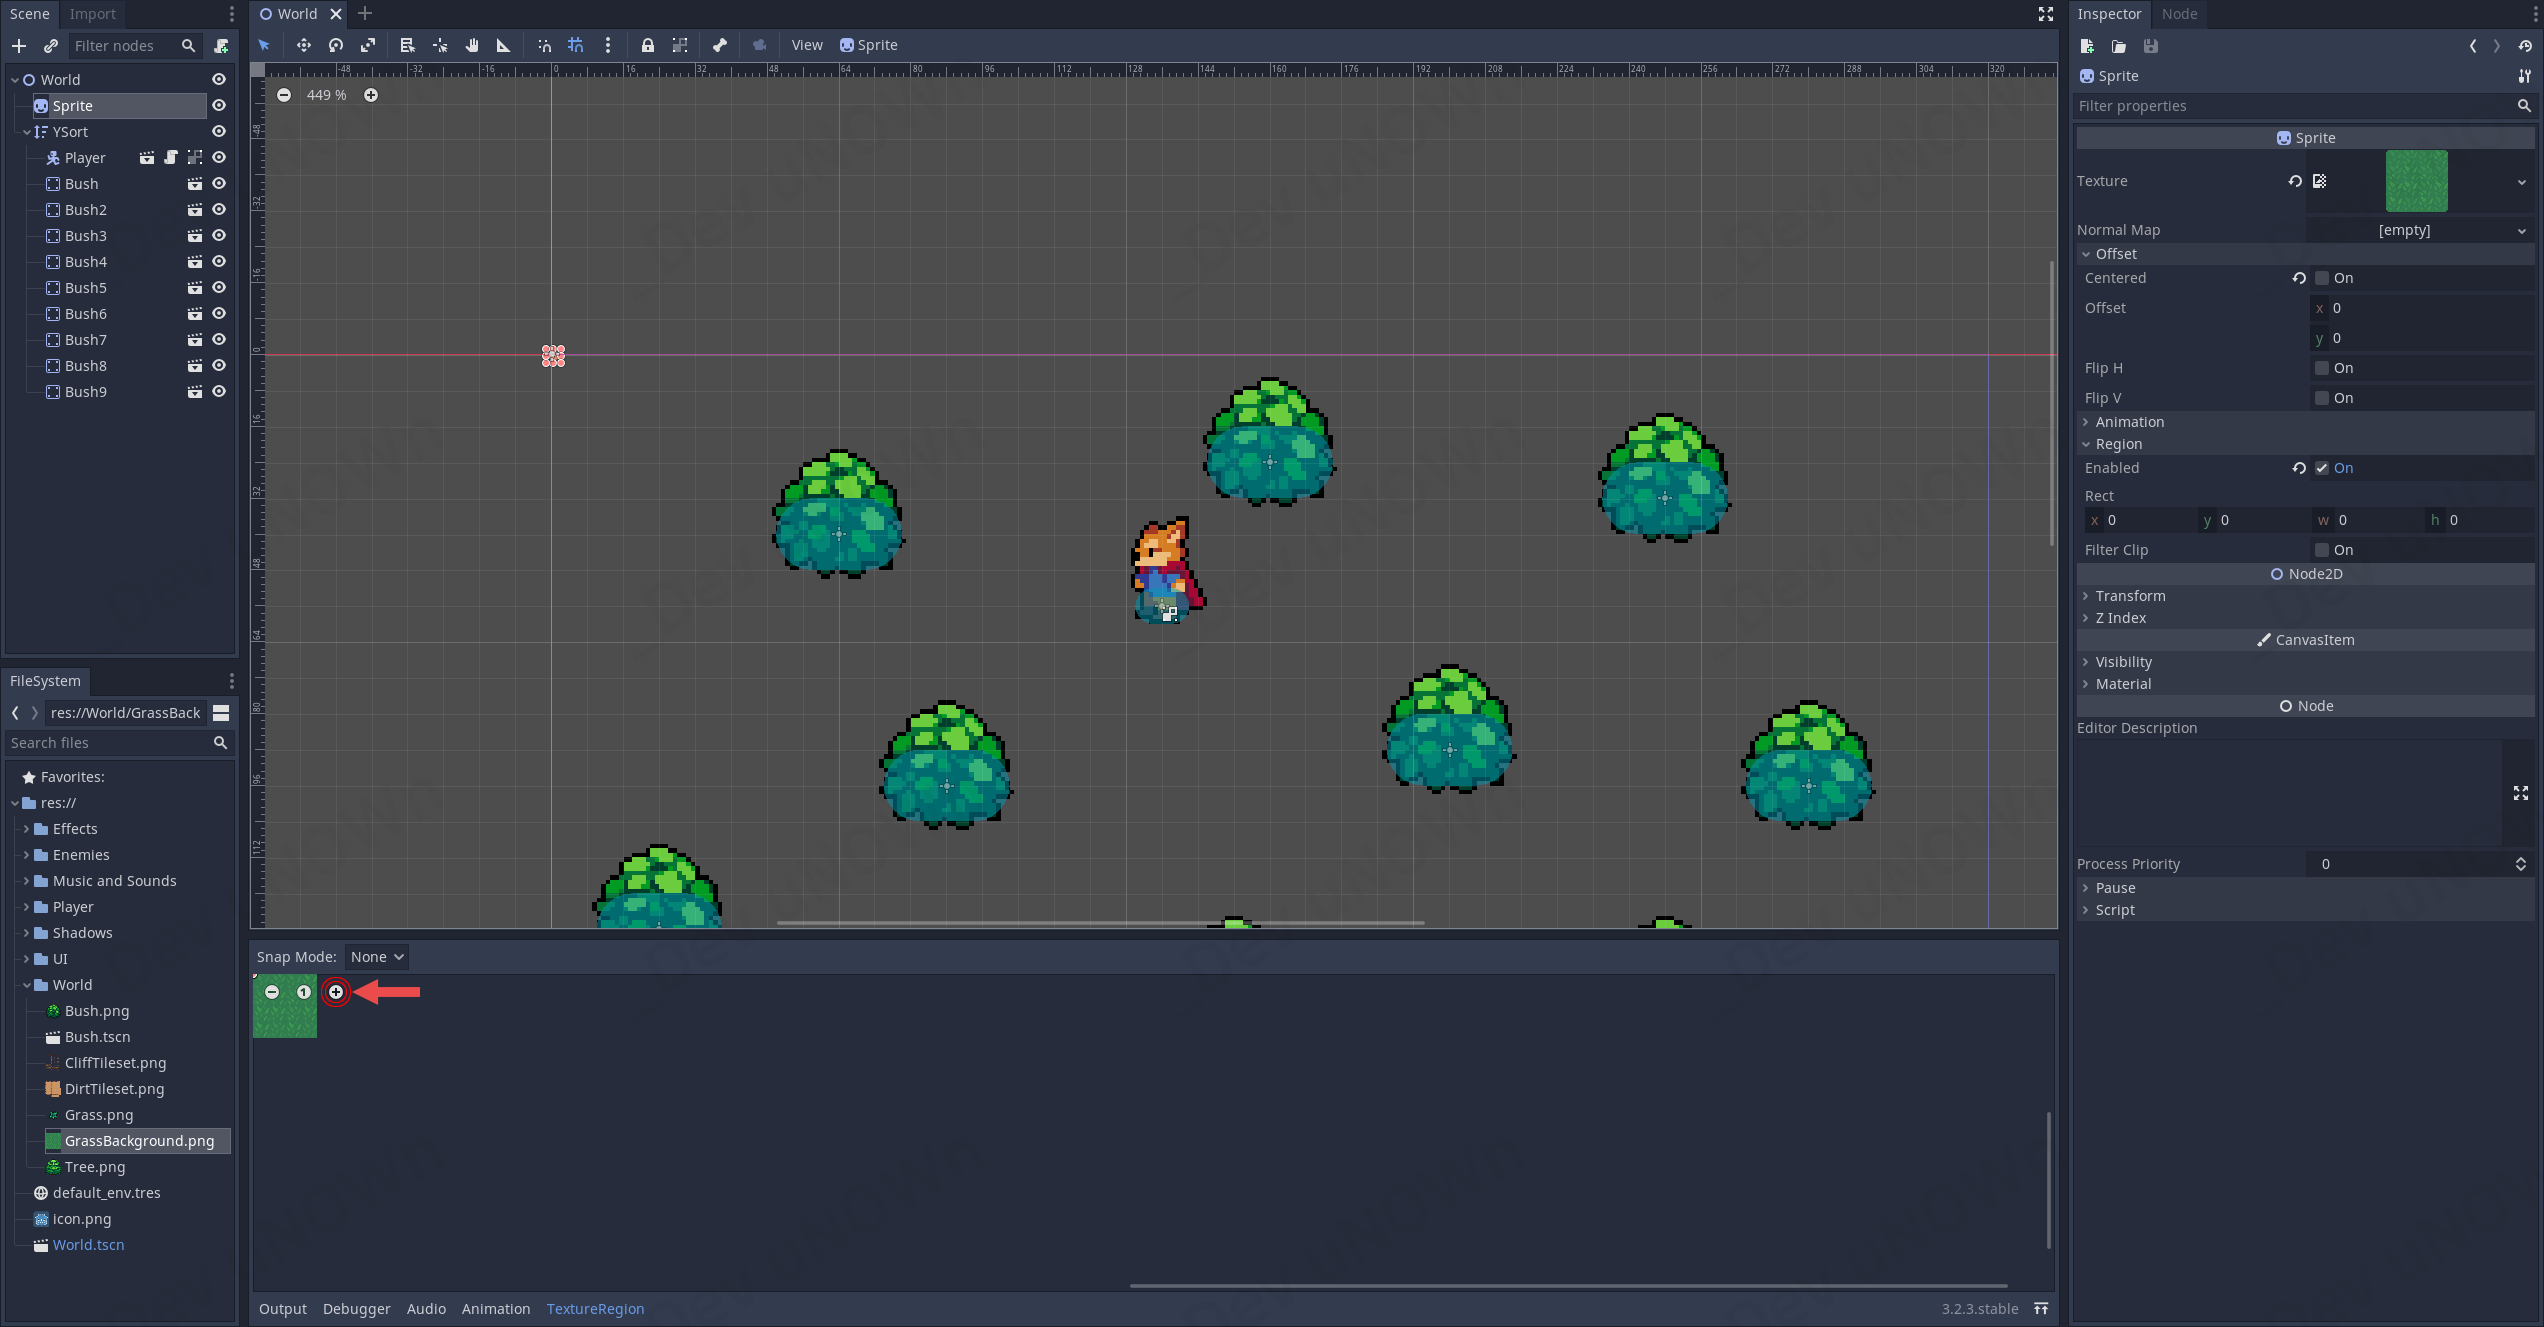The width and height of the screenshot is (2544, 1327).
Task: Open the View menu
Action: coord(806,45)
